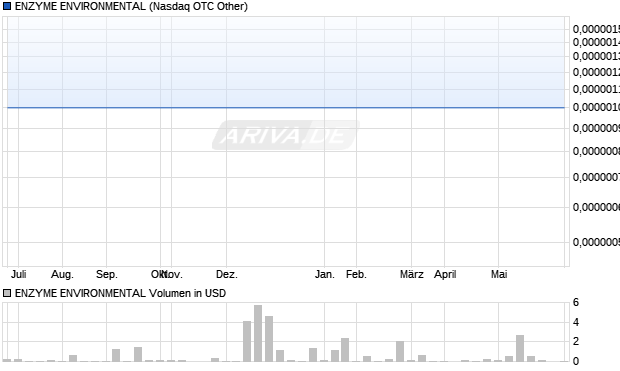620x371 pixels.
Task: Click the 'Sep.' month label
Action: tap(107, 274)
